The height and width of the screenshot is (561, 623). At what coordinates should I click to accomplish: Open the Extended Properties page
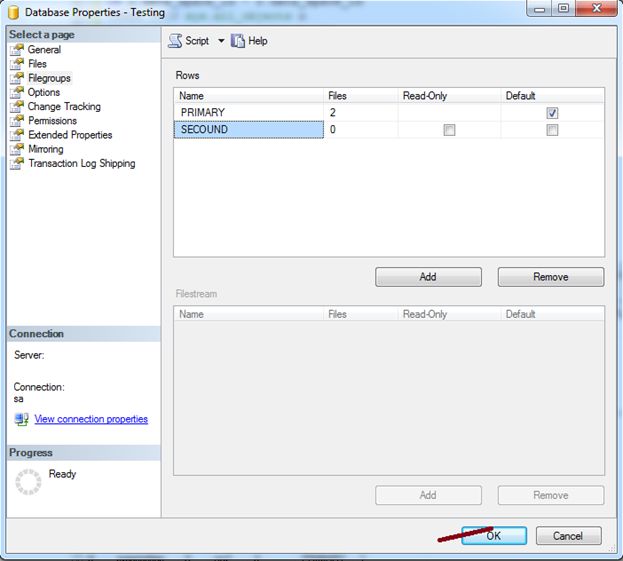[70, 135]
